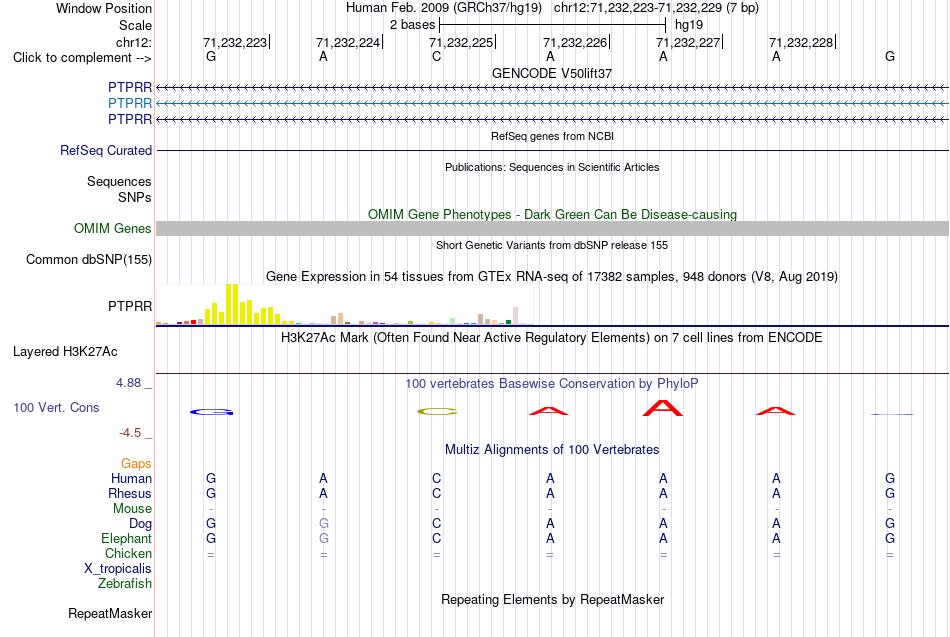
Task: Click the PTPRR GTEx expression bar chart
Action: click(x=345, y=304)
